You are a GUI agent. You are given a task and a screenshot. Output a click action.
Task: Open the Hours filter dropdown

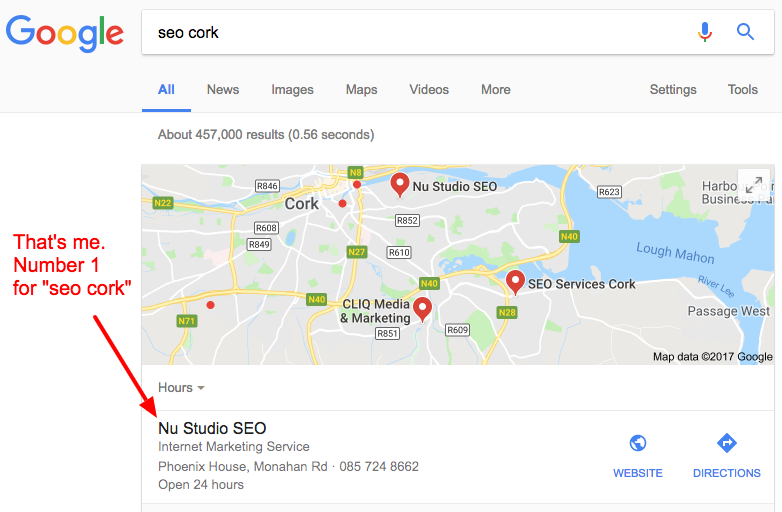[181, 387]
